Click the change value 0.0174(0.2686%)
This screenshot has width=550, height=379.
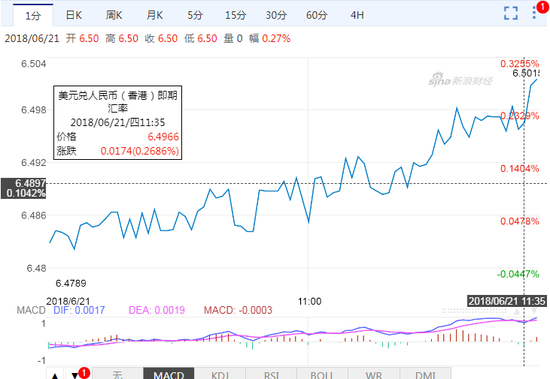(140, 151)
